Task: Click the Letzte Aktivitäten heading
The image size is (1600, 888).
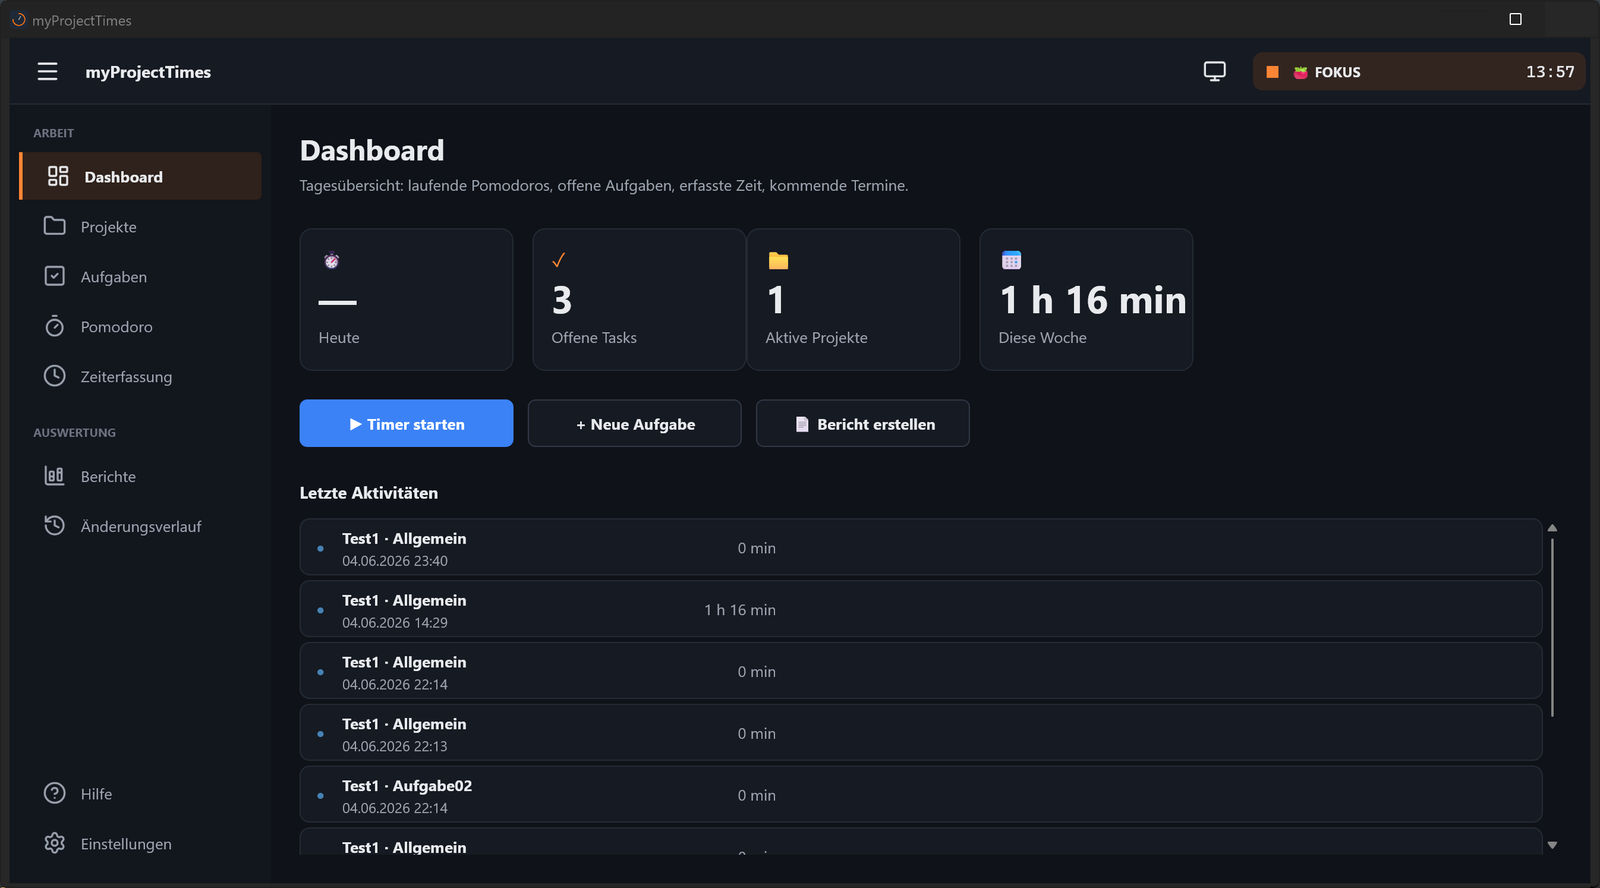Action: click(369, 493)
